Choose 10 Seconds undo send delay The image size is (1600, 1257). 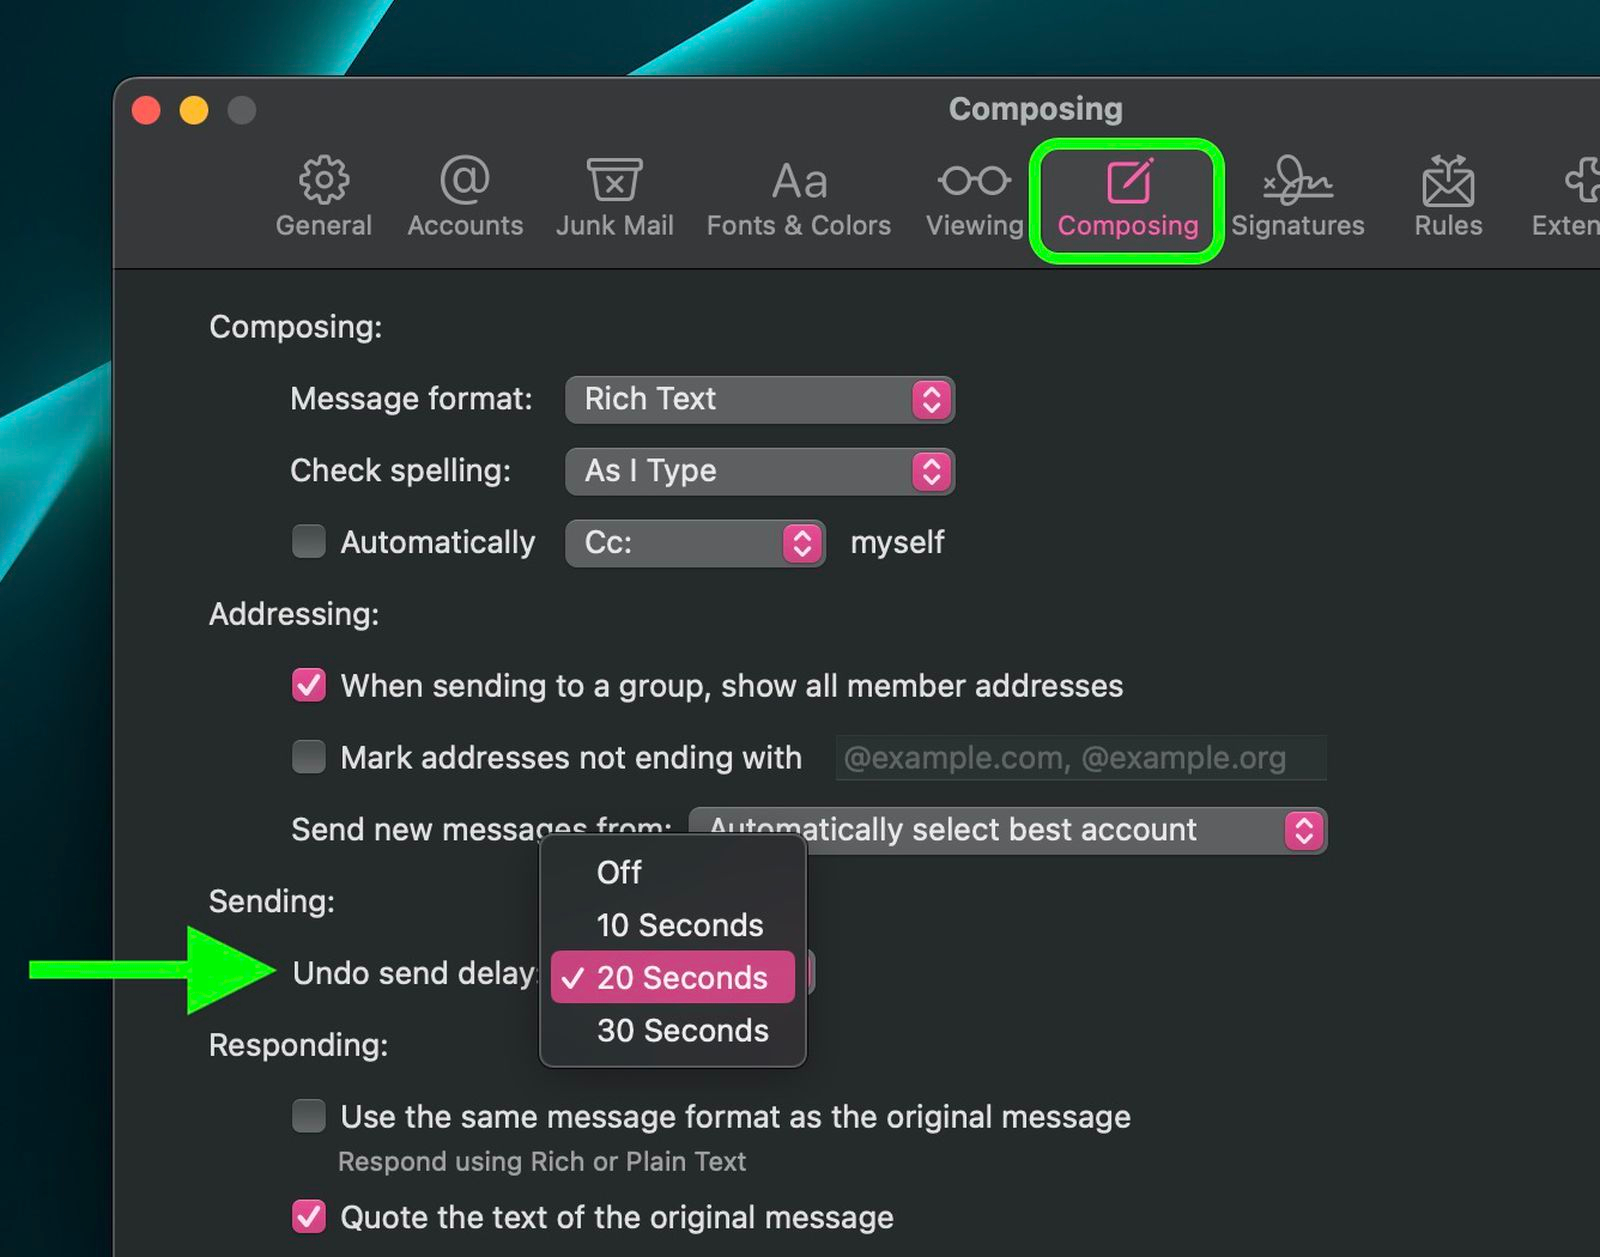click(672, 925)
